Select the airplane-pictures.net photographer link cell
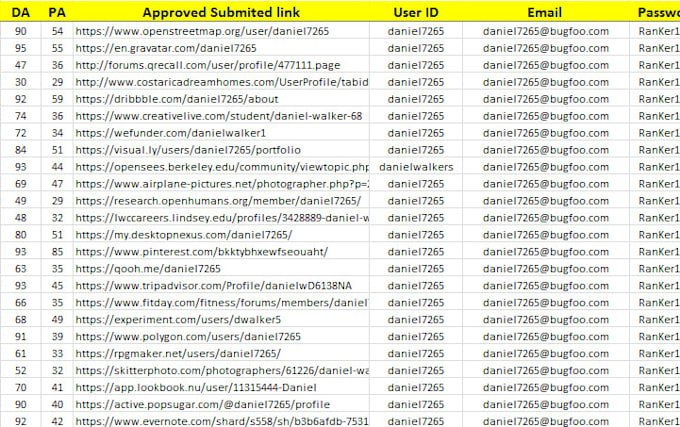The width and height of the screenshot is (680, 427). pos(221,184)
